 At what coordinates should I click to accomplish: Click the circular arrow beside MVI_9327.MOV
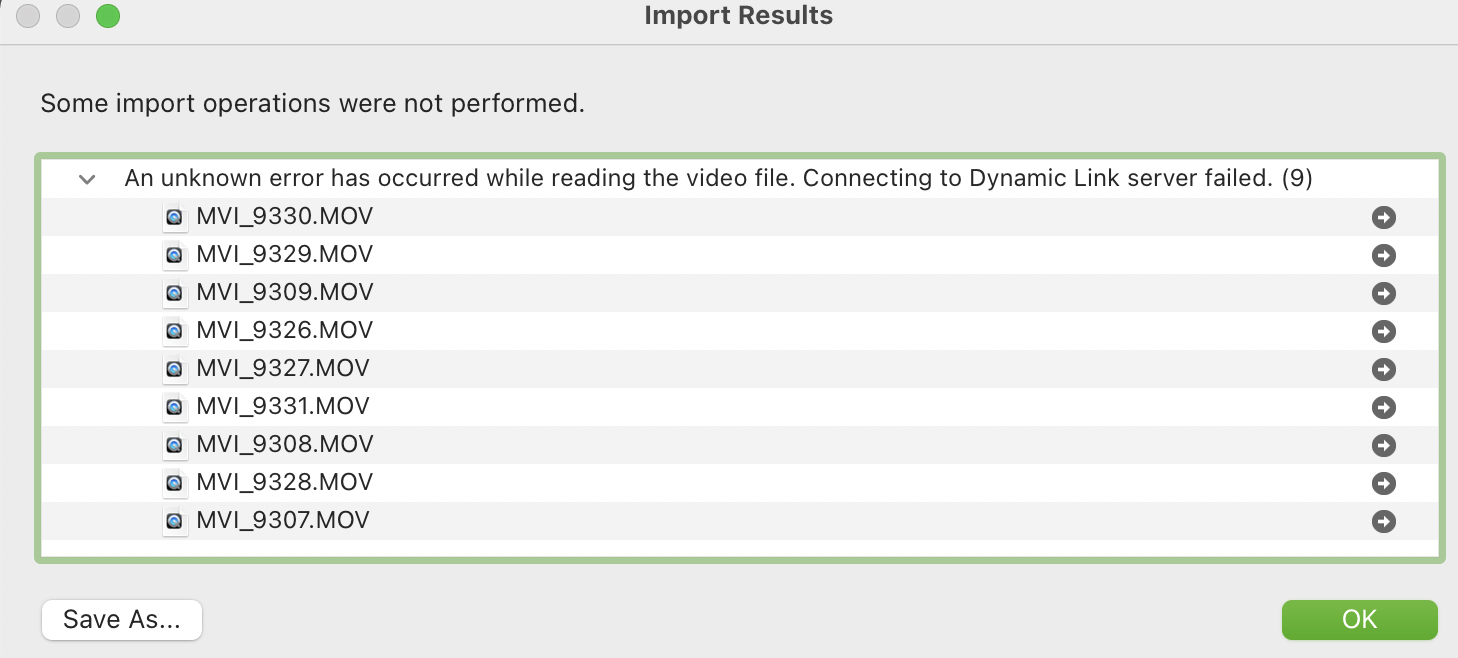coord(1383,369)
